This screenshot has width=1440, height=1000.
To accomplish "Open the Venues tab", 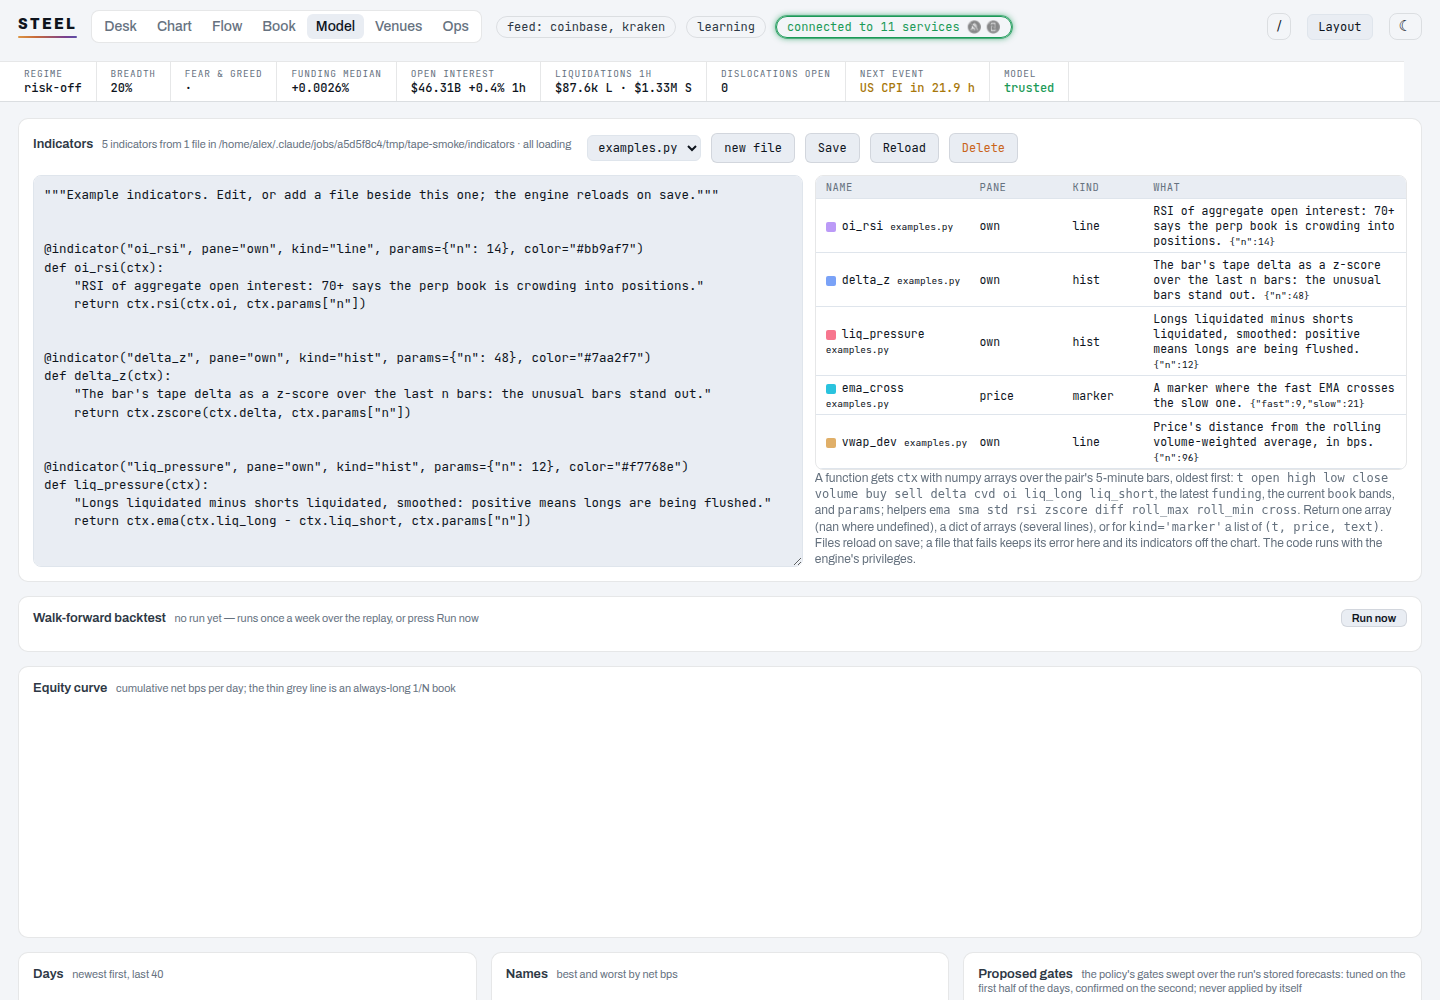I will click(399, 26).
